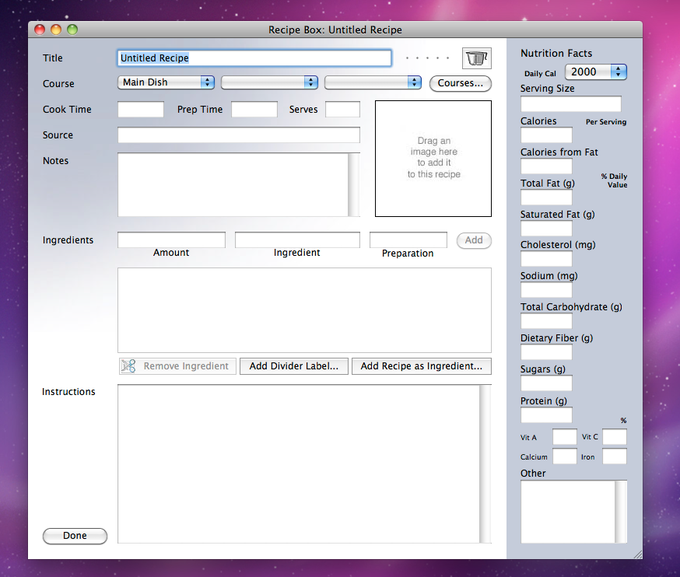Click the Add ingredient button
Image resolution: width=680 pixels, height=577 pixels.
474,240
